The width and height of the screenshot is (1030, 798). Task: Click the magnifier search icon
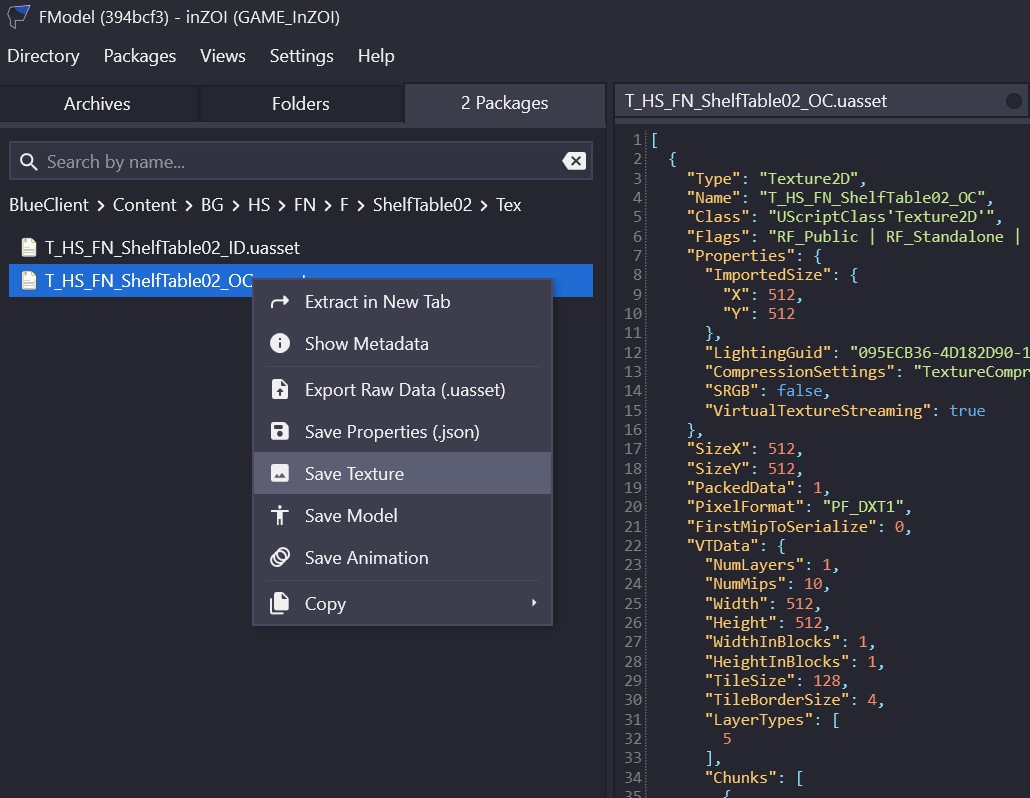pyautogui.click(x=28, y=162)
